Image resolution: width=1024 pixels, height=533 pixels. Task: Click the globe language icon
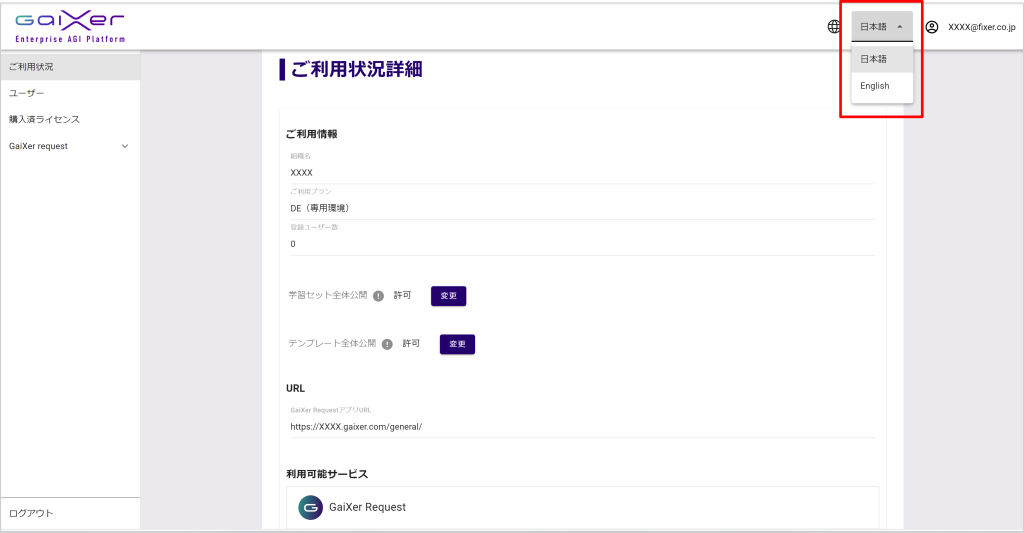coord(834,27)
